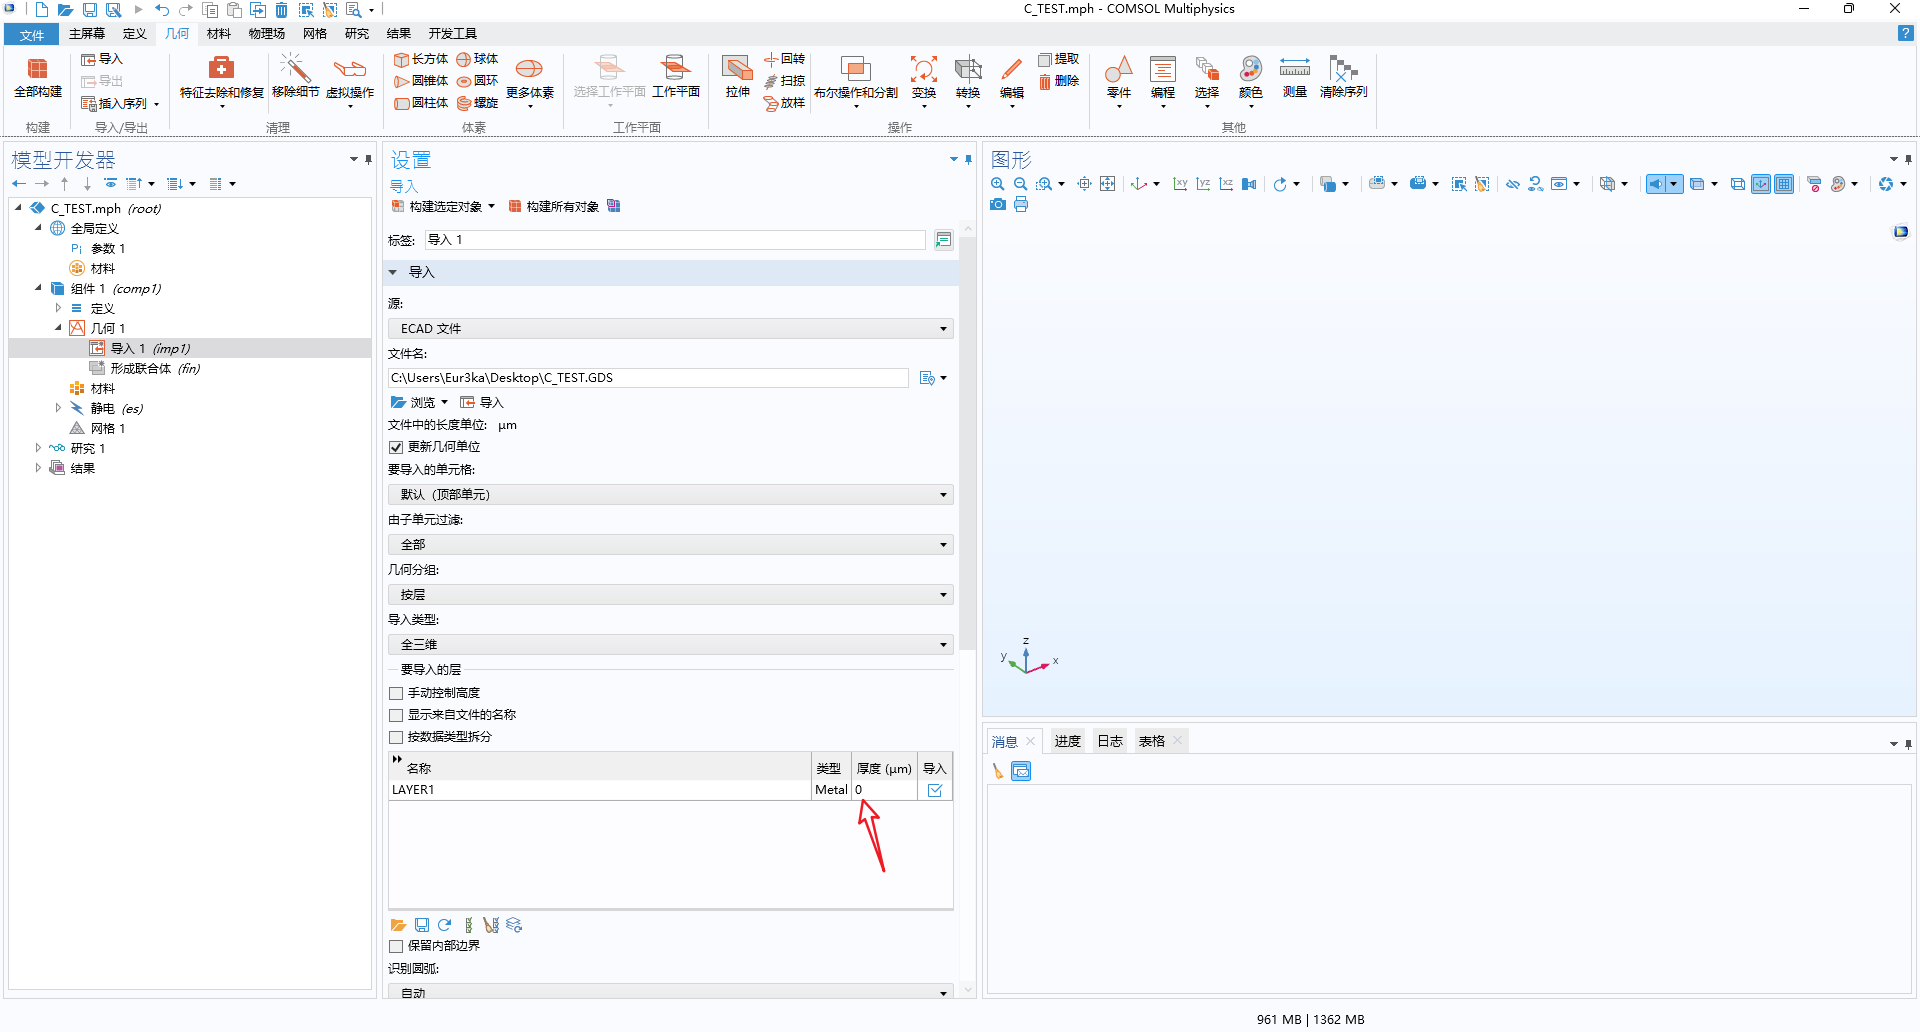Open the 几何分组 dropdown showing 按层
1920x1032 pixels.
click(x=670, y=595)
